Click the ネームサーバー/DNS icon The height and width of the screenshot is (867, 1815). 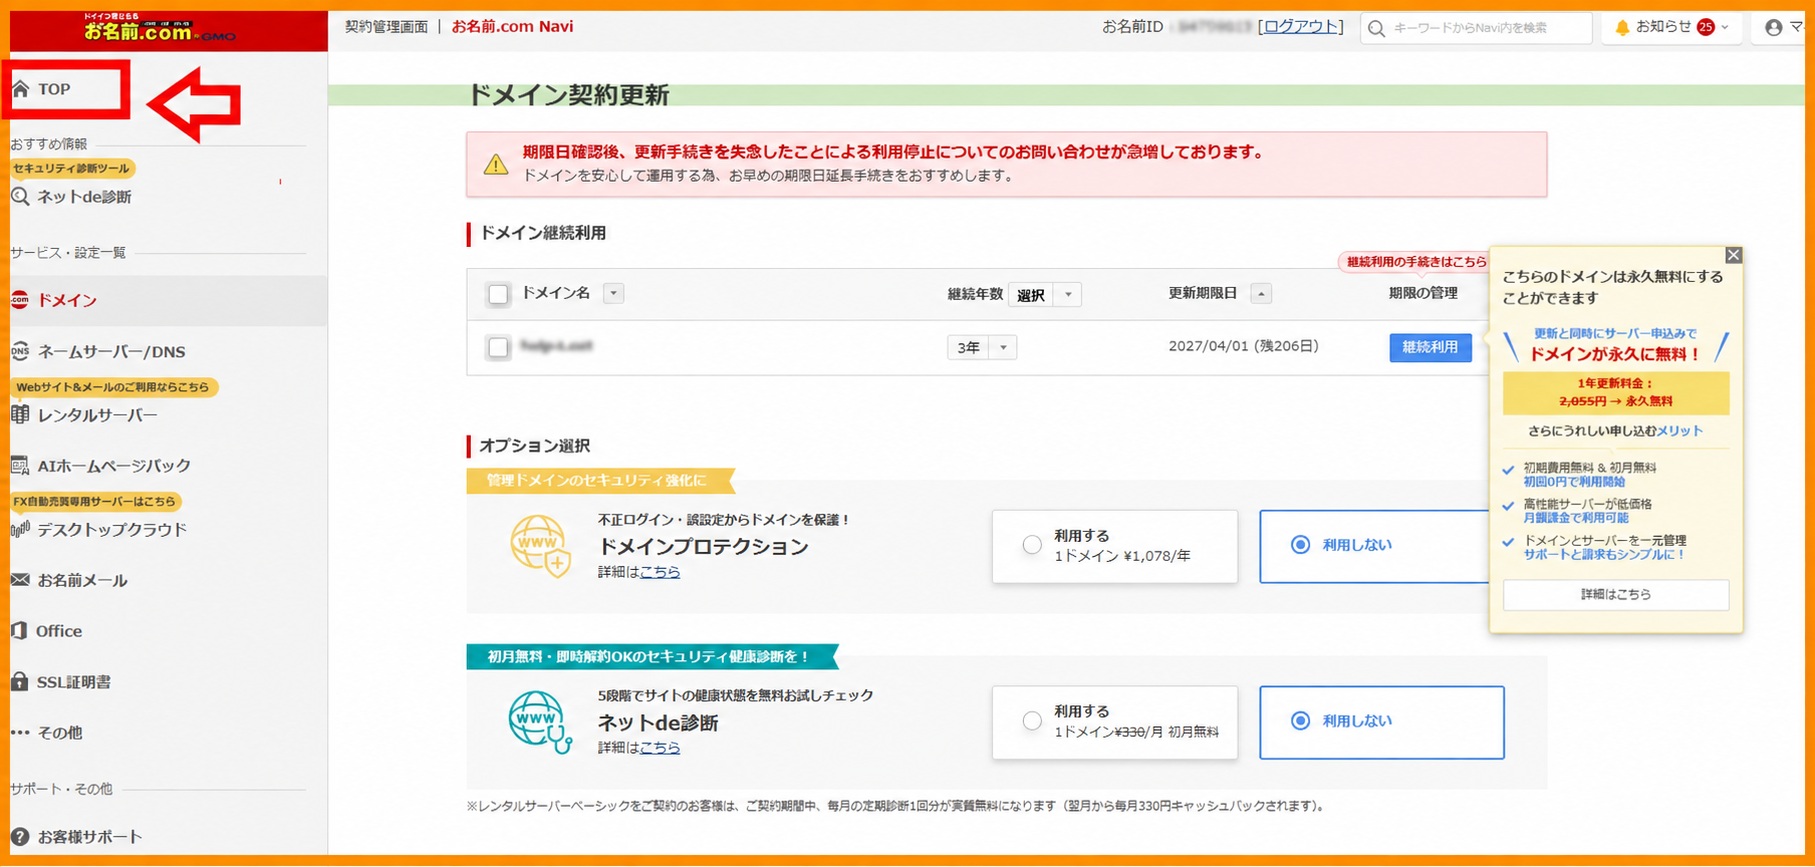20,351
